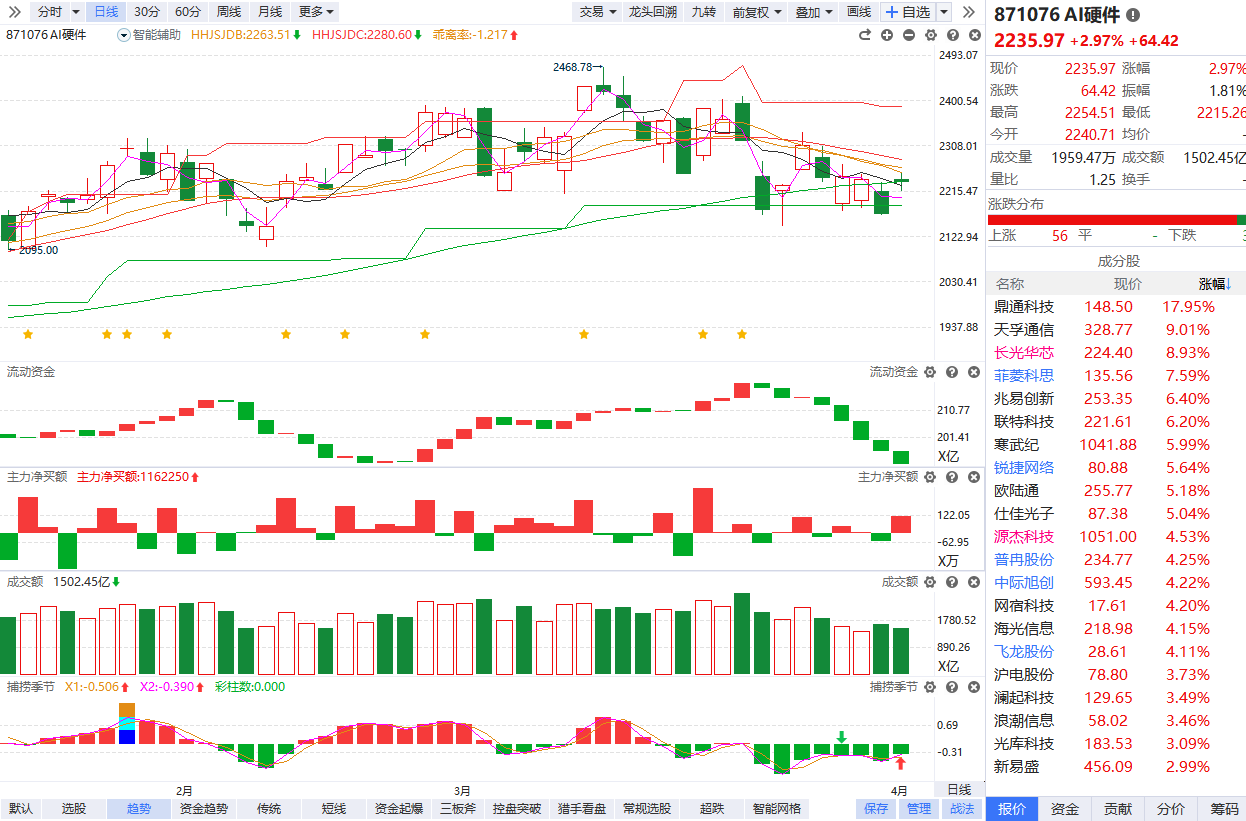Click the redo/share arrow icon on main chart
The width and height of the screenshot is (1246, 821).
point(865,35)
